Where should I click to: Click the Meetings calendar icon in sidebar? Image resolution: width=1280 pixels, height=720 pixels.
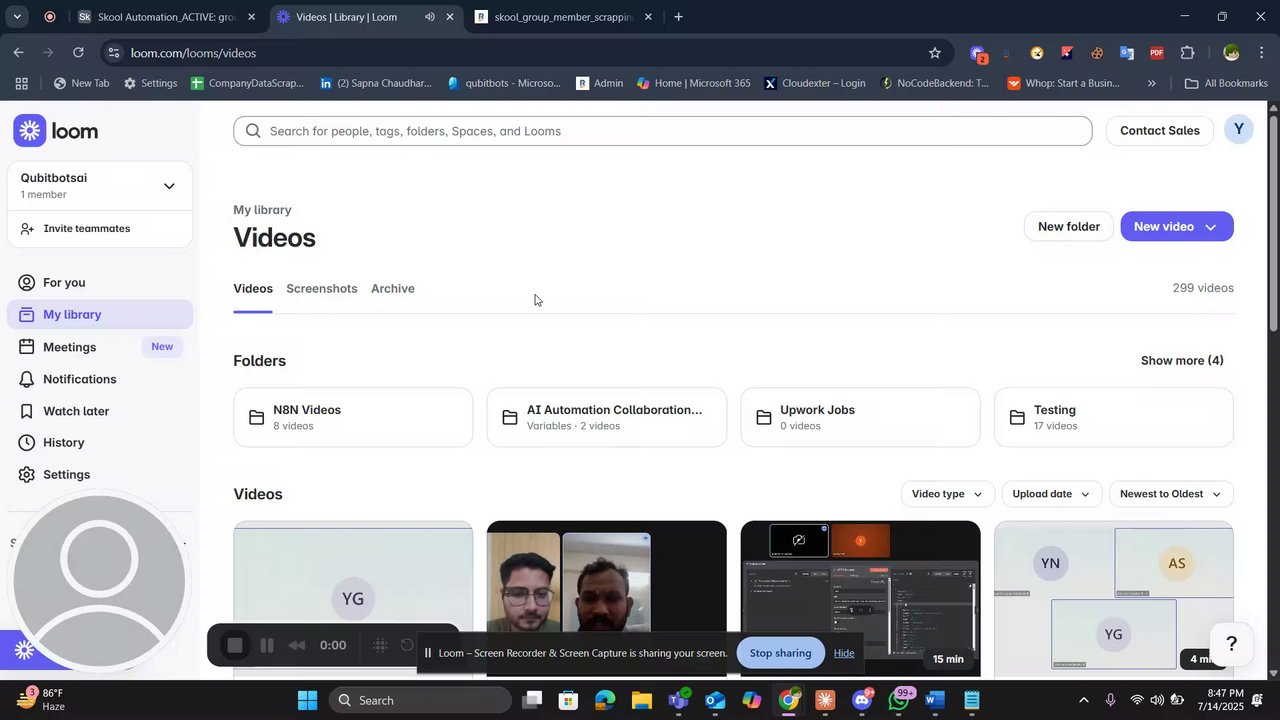[x=27, y=347]
